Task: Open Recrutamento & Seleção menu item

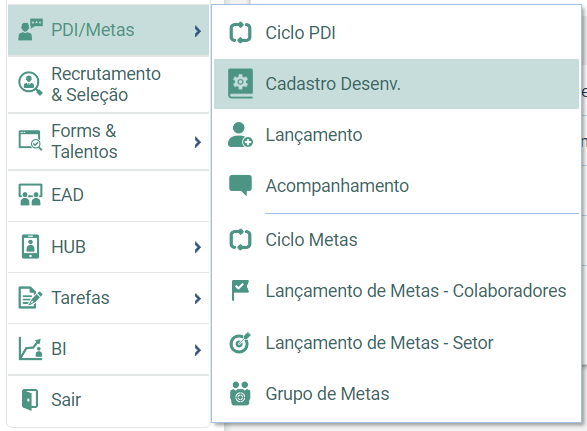Action: point(108,85)
